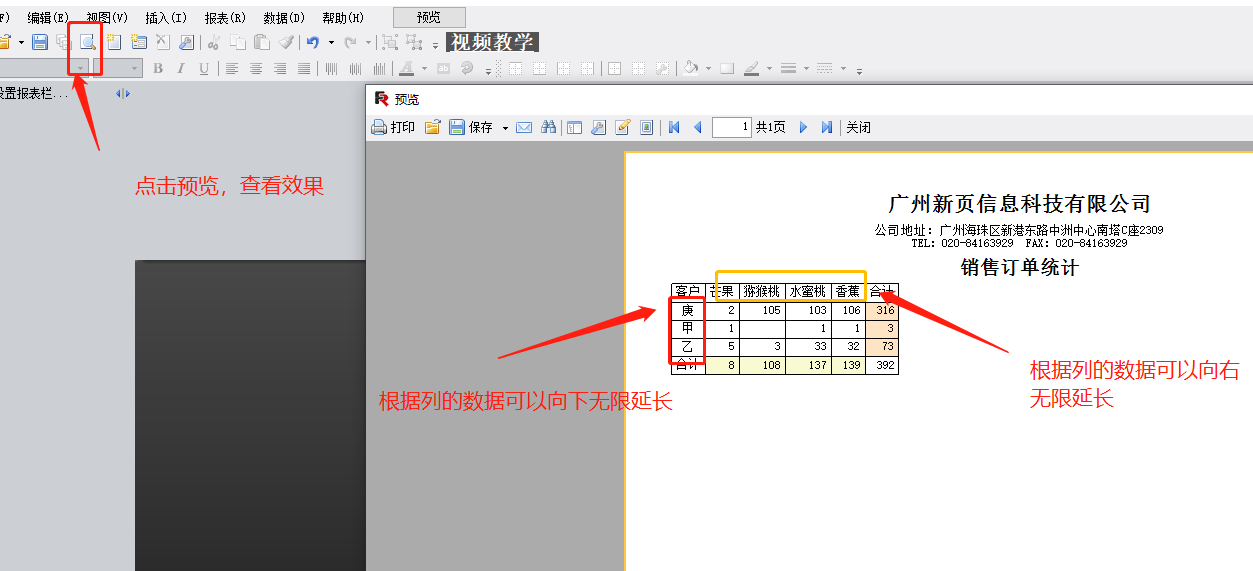Open the 编辑(E) menu

click(48, 18)
